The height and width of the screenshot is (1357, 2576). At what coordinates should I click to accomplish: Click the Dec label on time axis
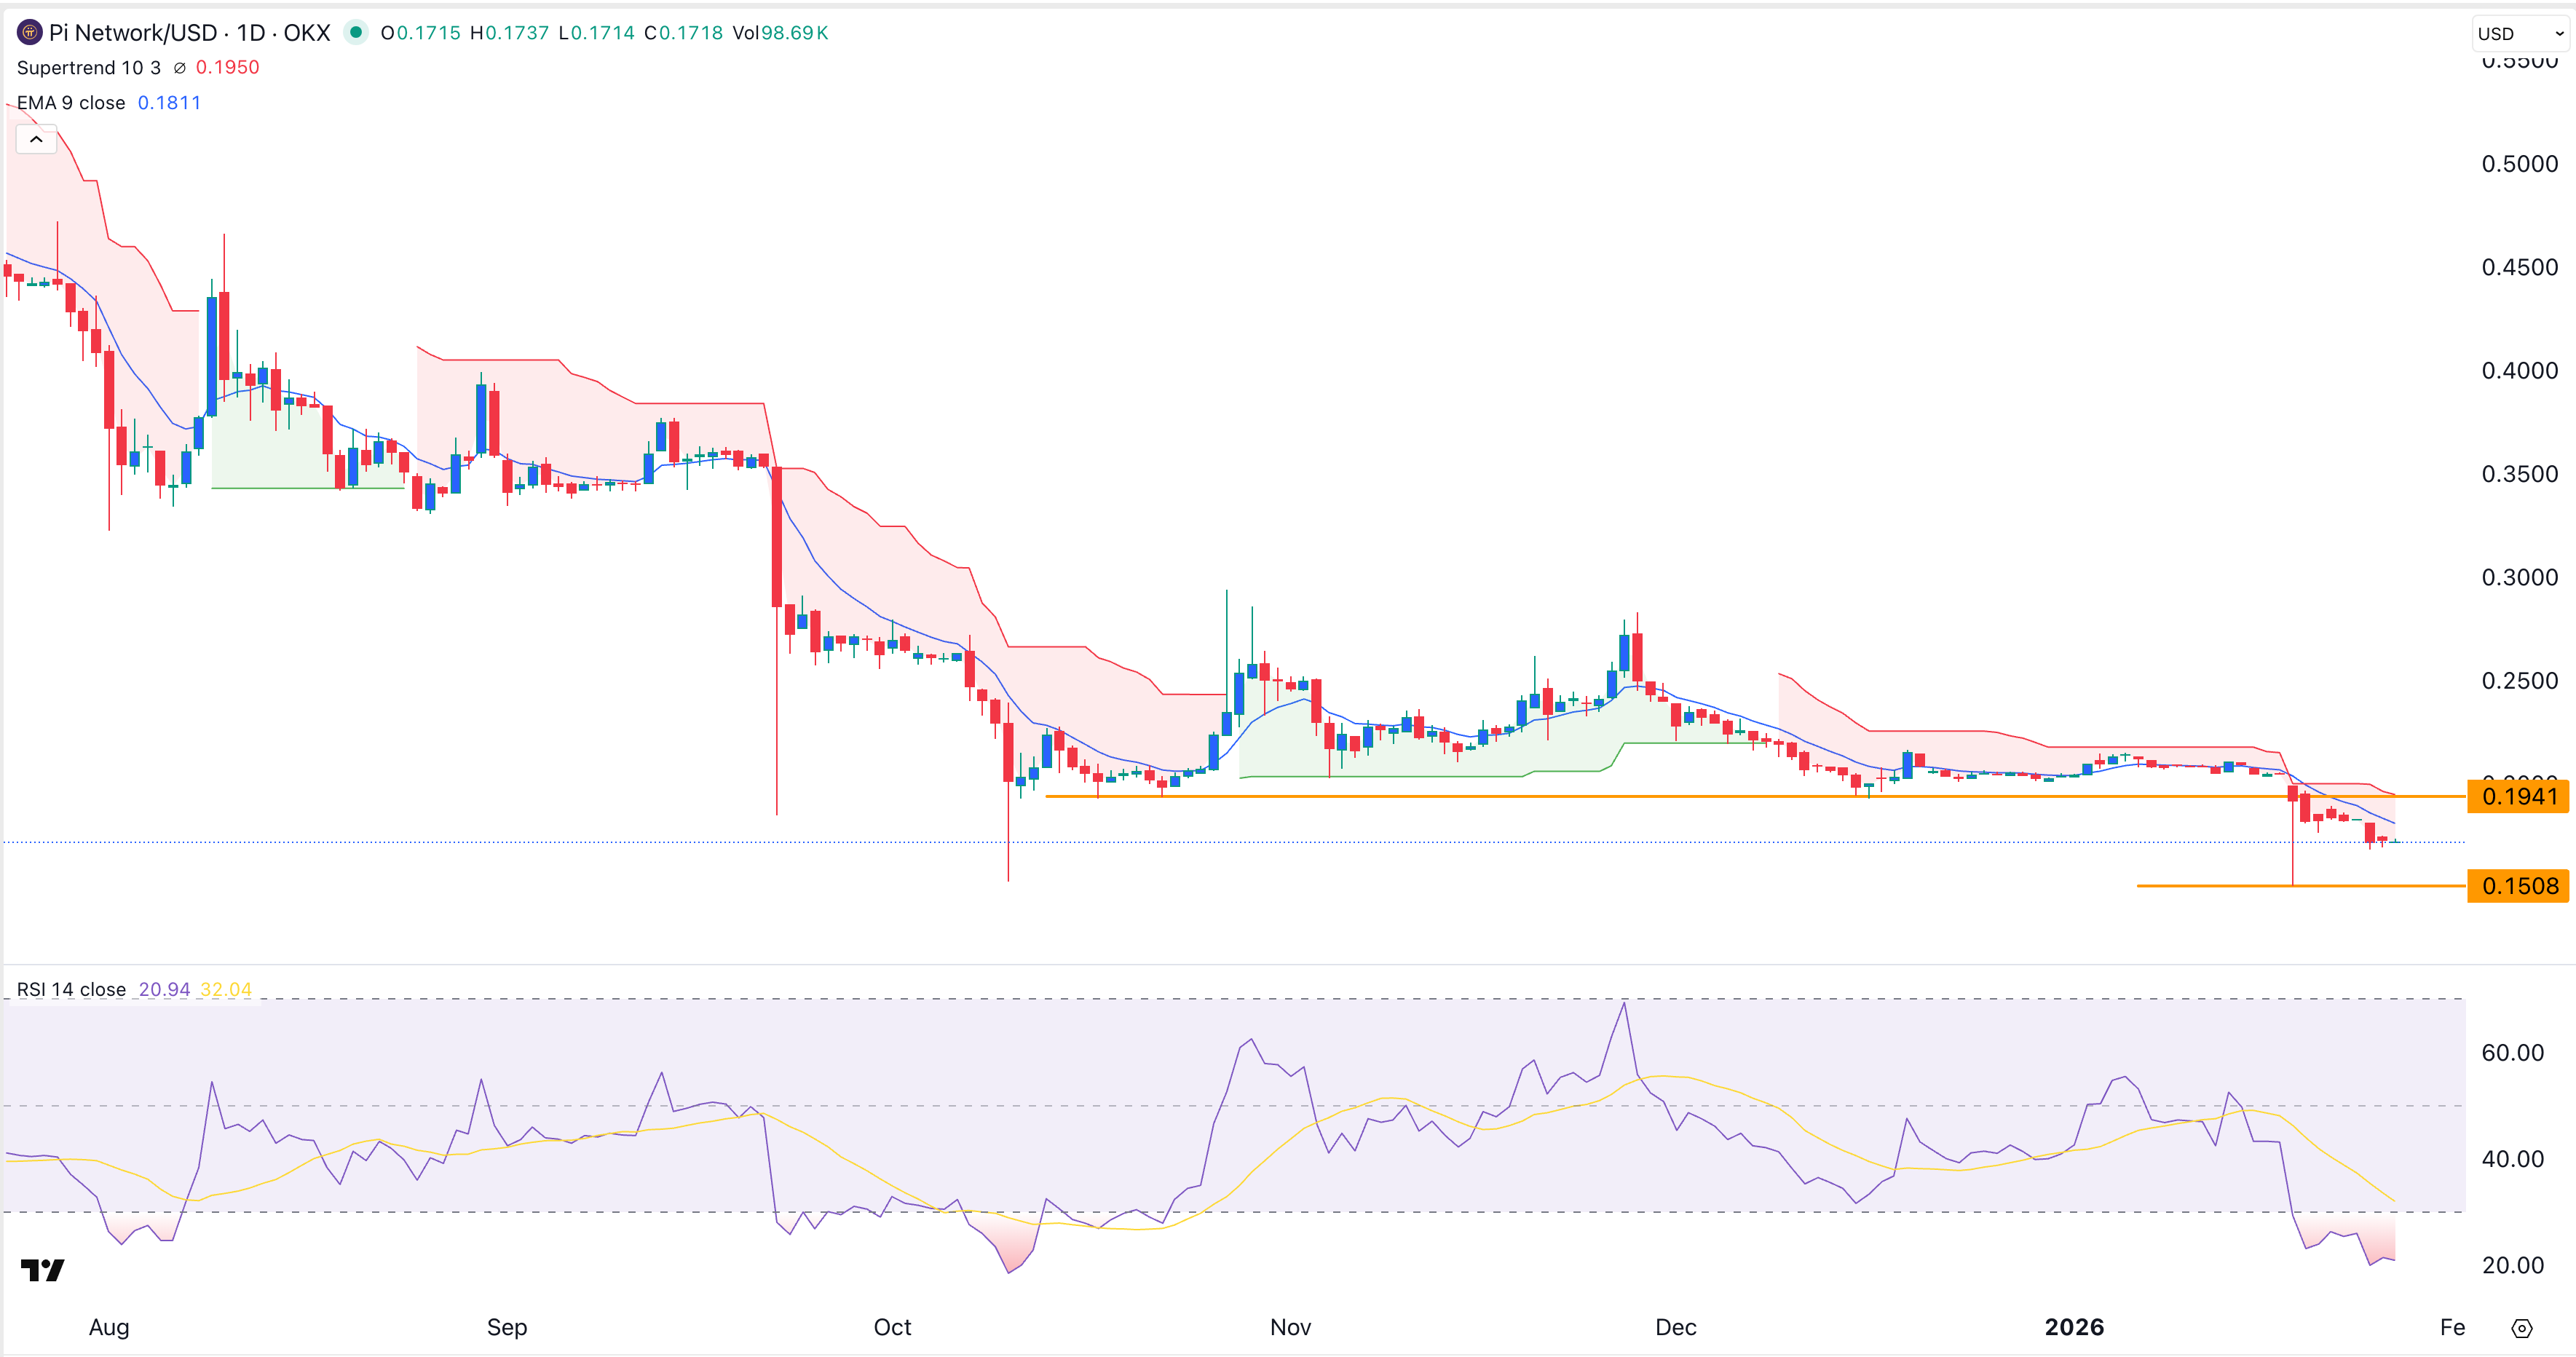point(1676,1327)
